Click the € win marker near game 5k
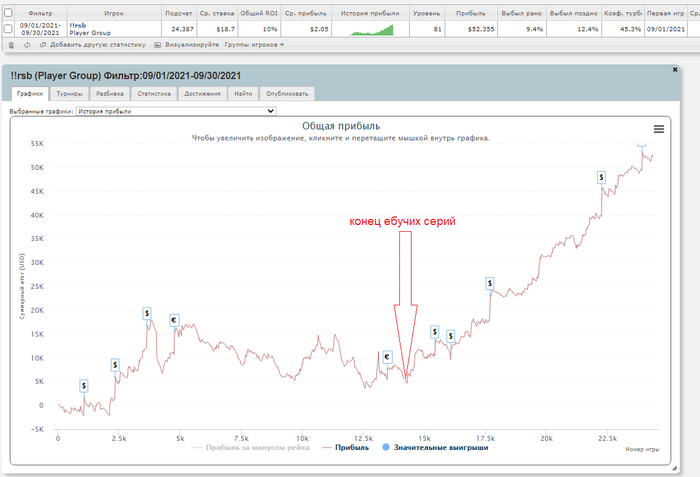 point(174,320)
